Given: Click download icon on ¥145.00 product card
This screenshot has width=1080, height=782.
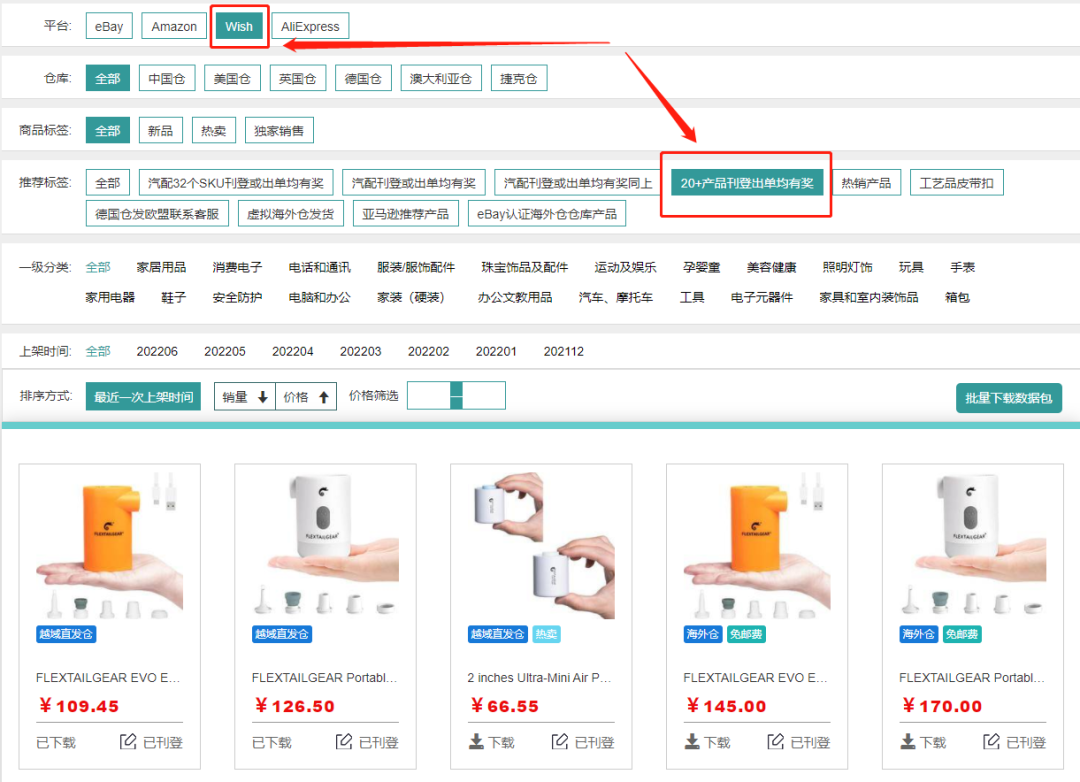Looking at the screenshot, I should [692, 741].
